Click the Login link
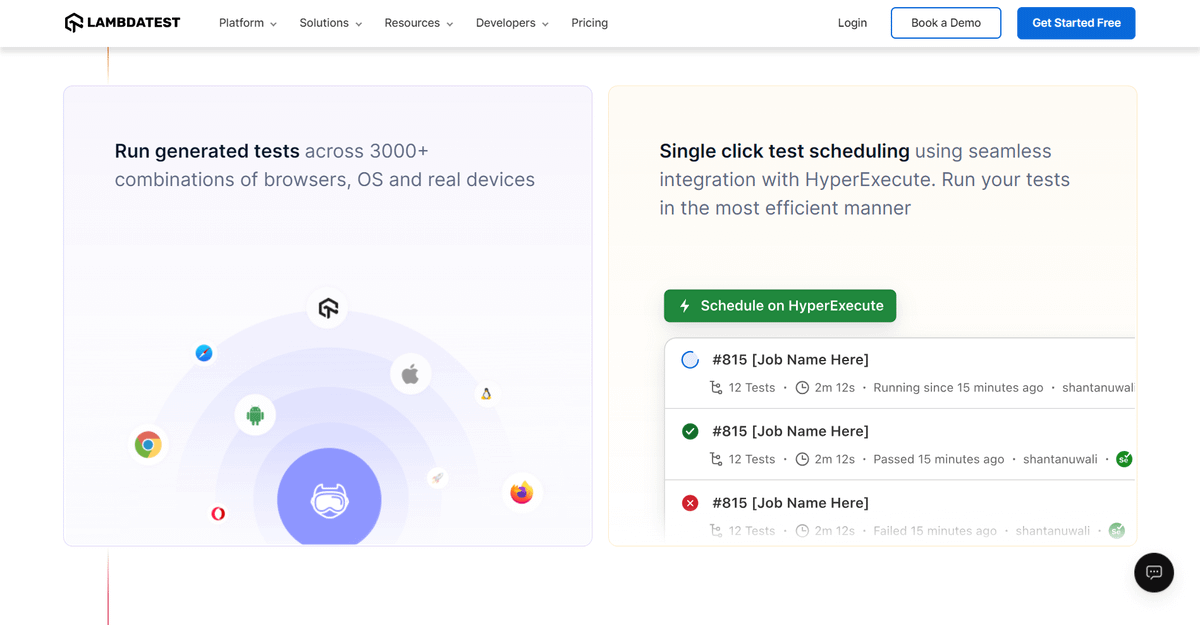This screenshot has height=625, width=1200. click(x=852, y=23)
